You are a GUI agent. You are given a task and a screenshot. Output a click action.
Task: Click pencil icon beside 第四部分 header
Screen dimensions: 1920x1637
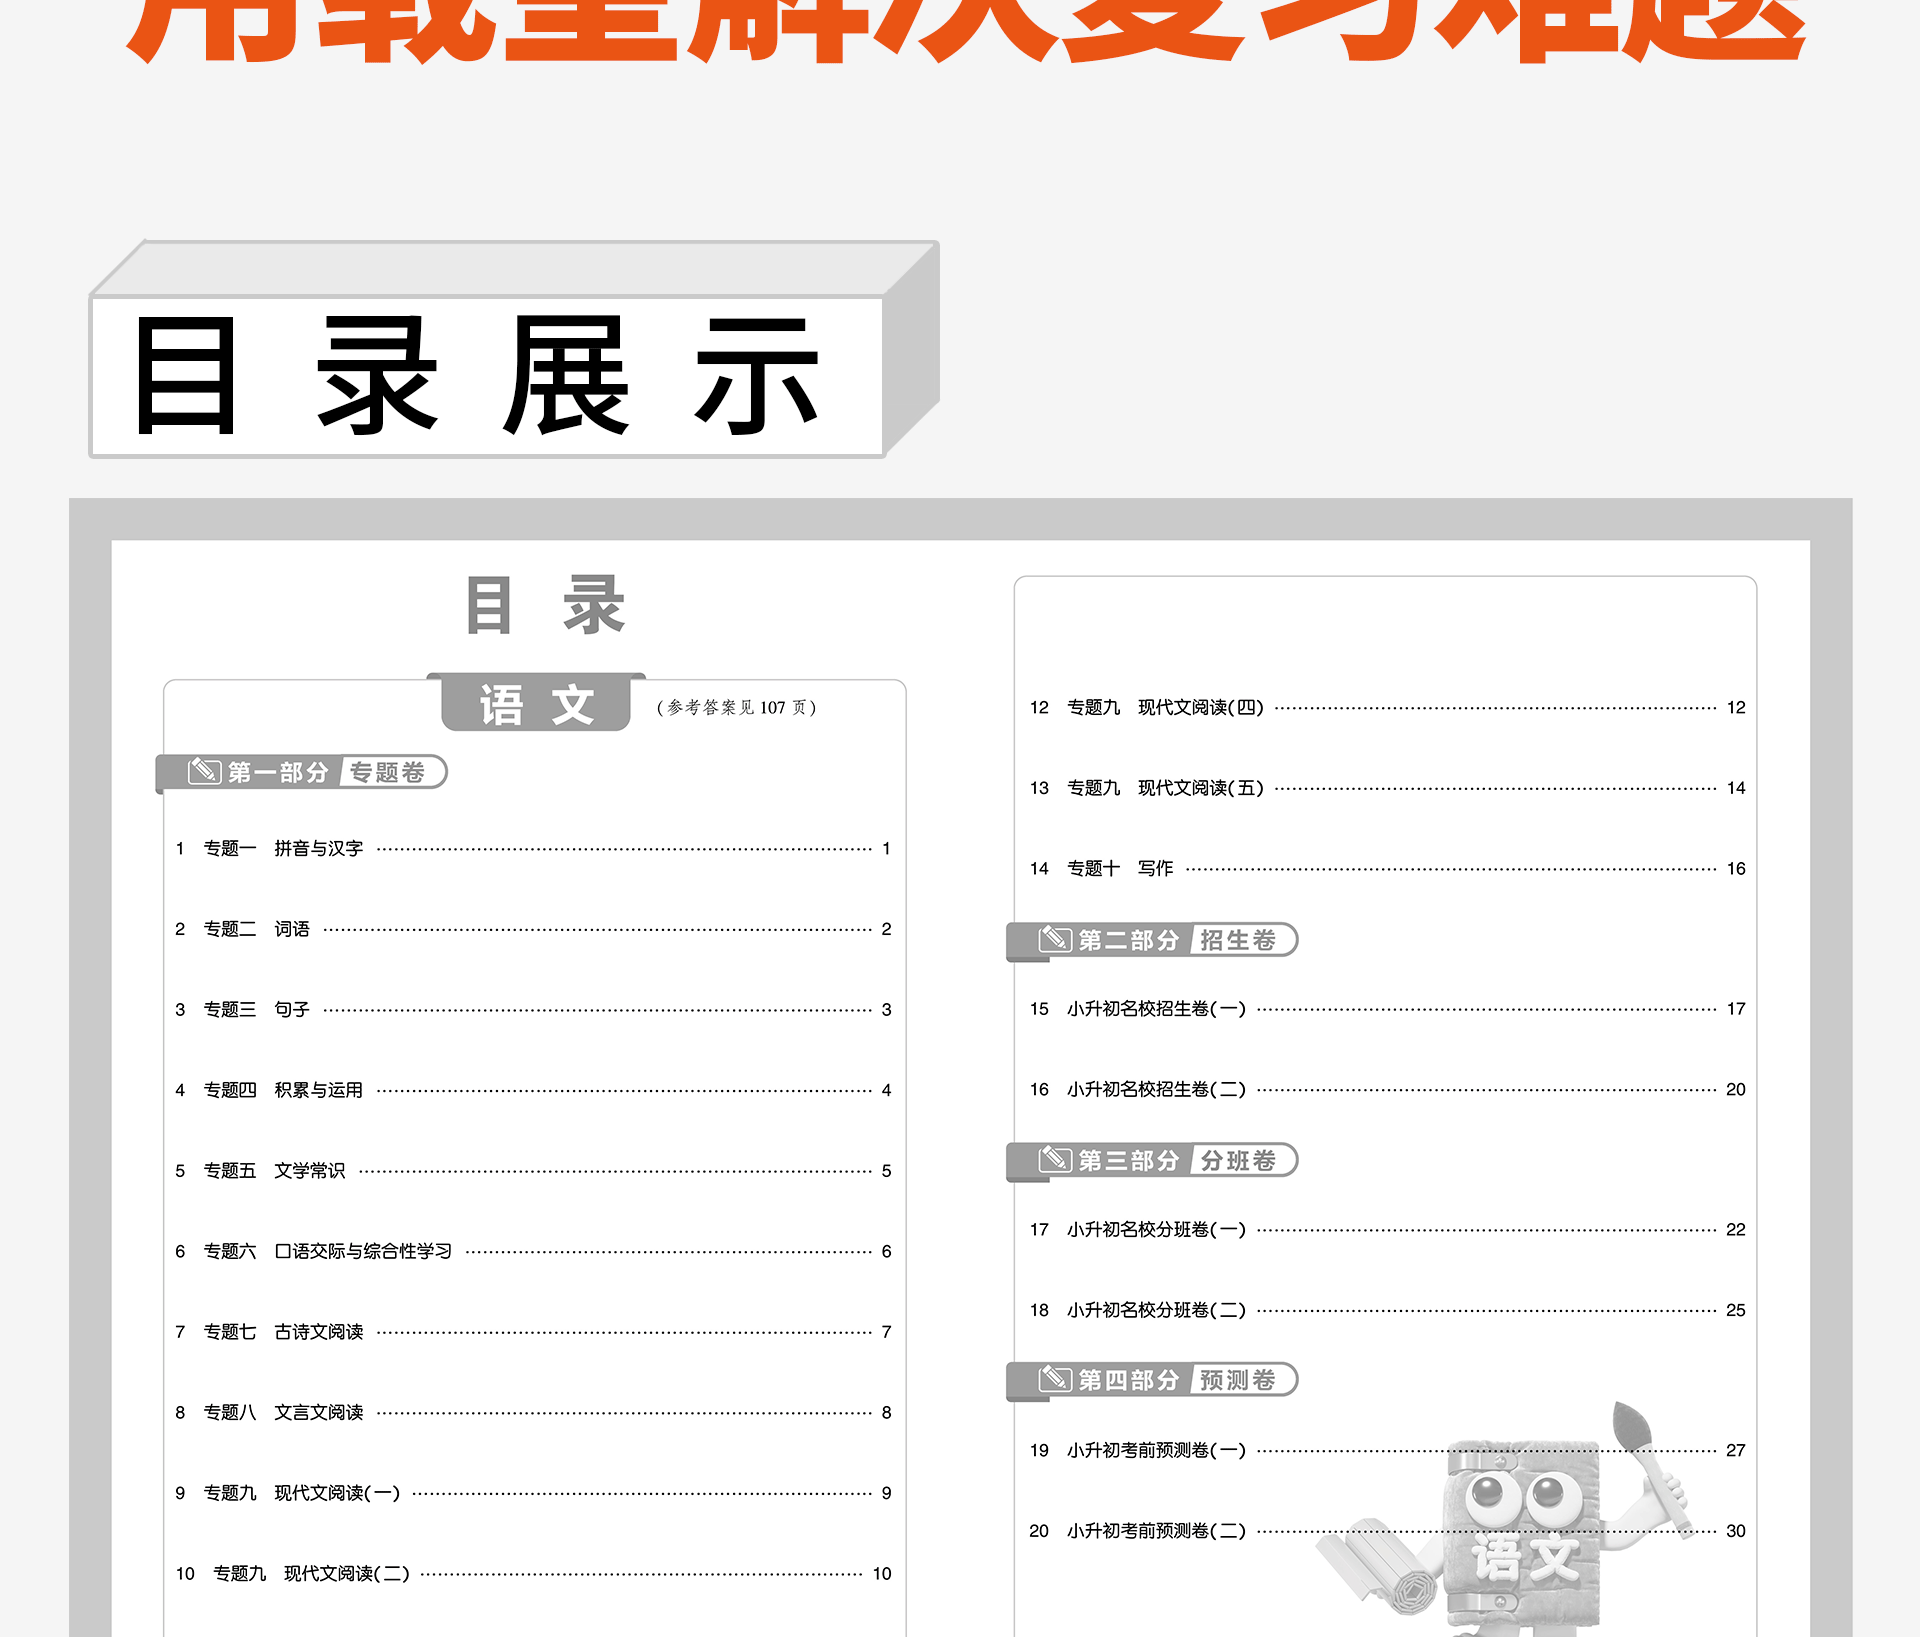click(1054, 1379)
